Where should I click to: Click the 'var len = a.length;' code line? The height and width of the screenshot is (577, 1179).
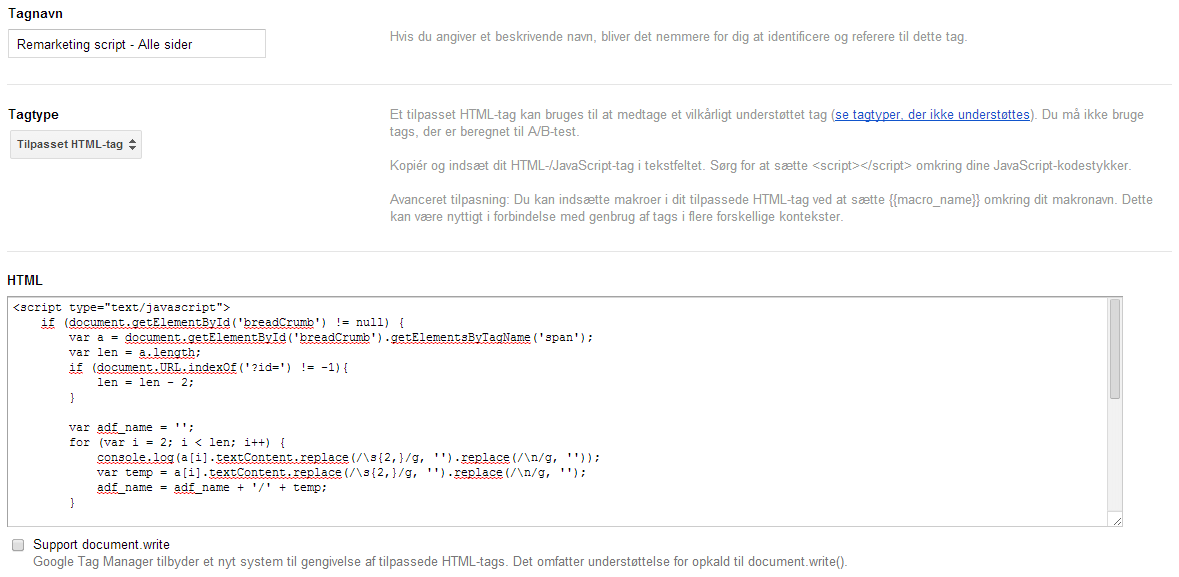pos(134,352)
